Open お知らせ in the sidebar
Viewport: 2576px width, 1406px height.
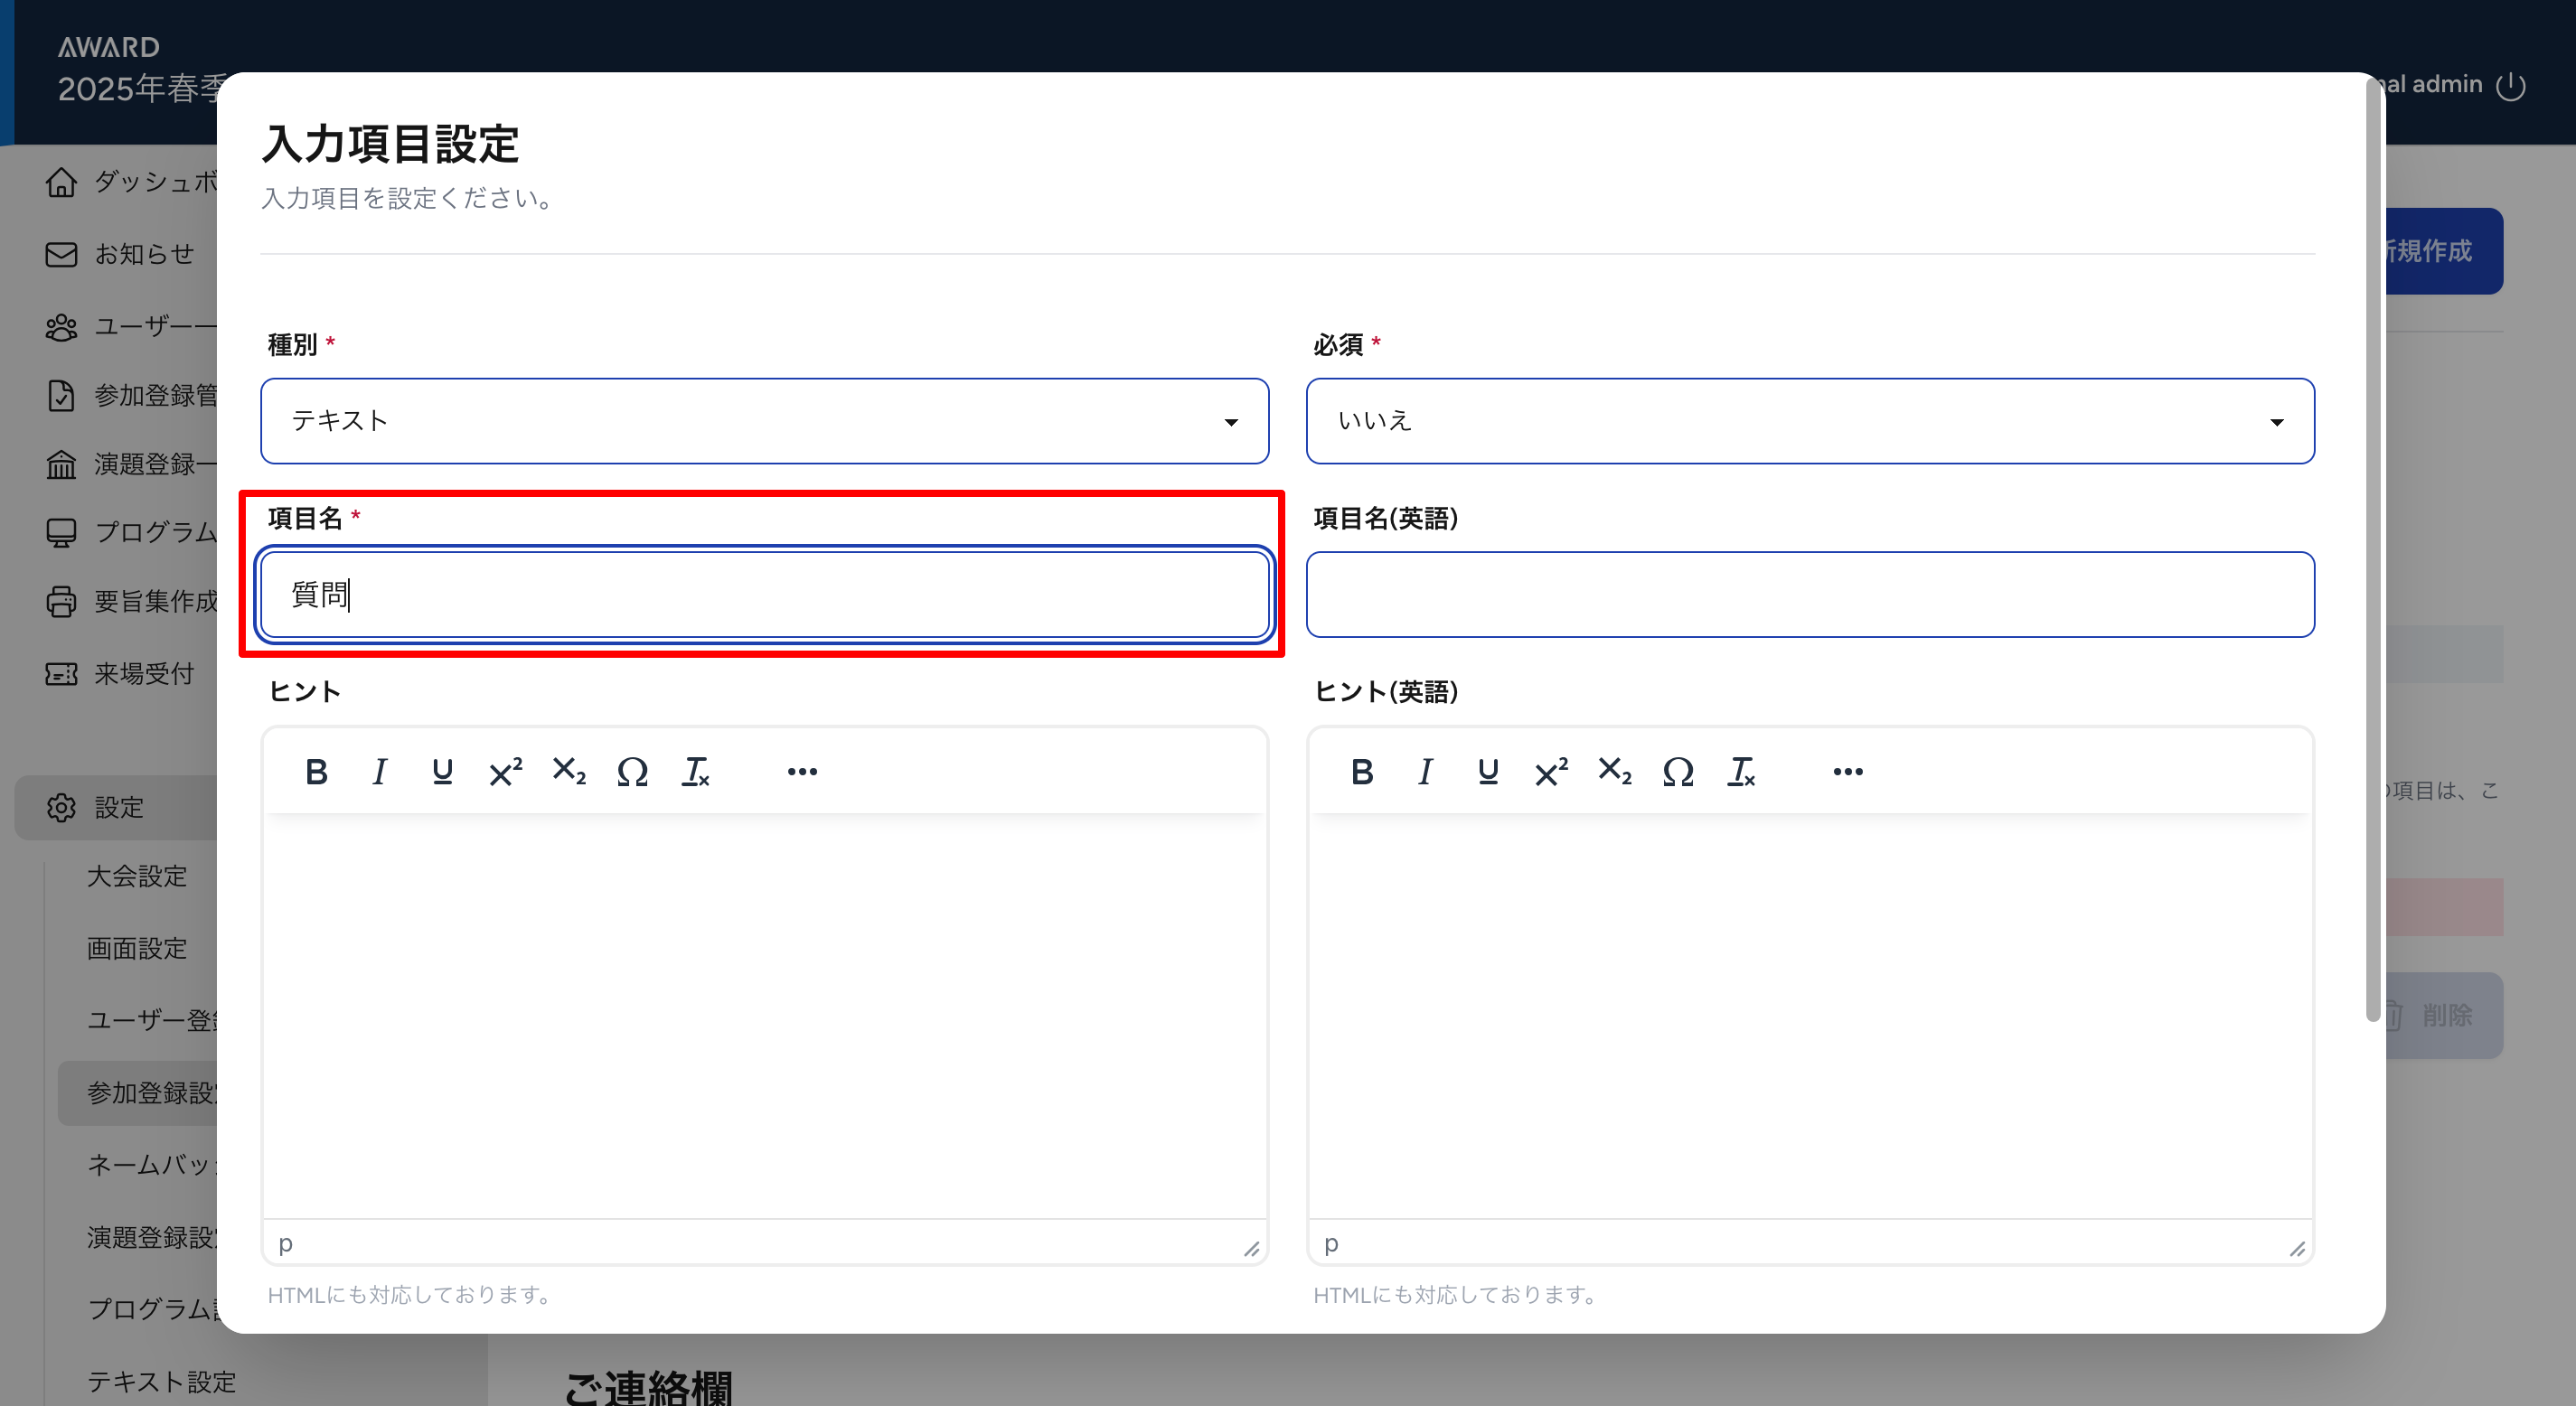point(144,254)
